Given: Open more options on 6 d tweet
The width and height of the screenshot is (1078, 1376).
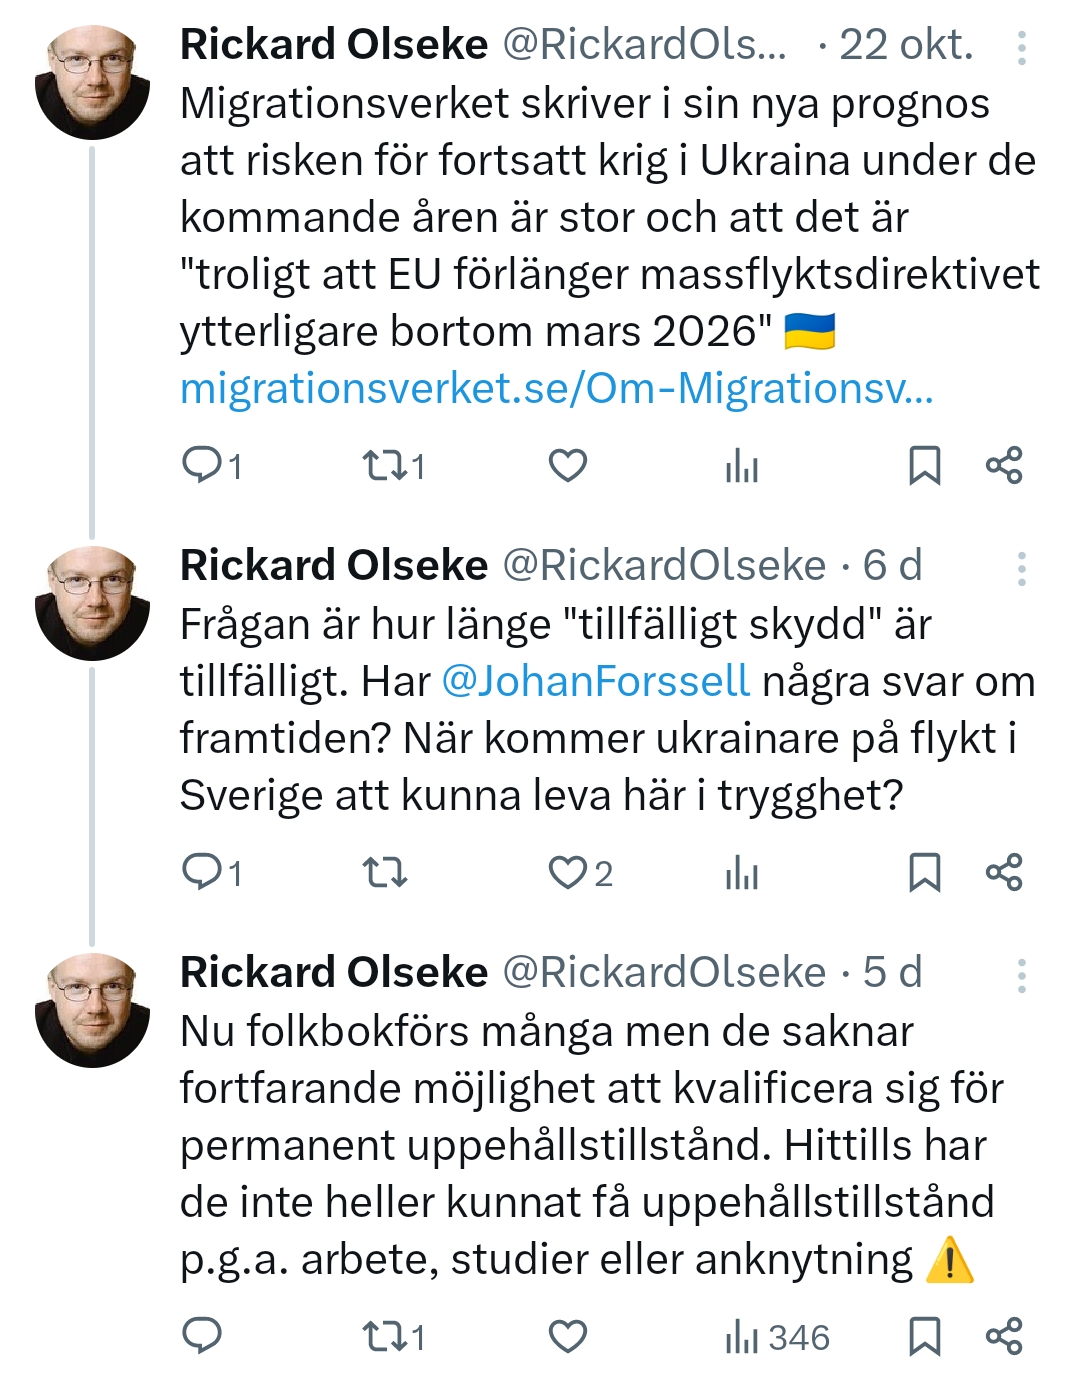Looking at the screenshot, I should click(x=1021, y=568).
